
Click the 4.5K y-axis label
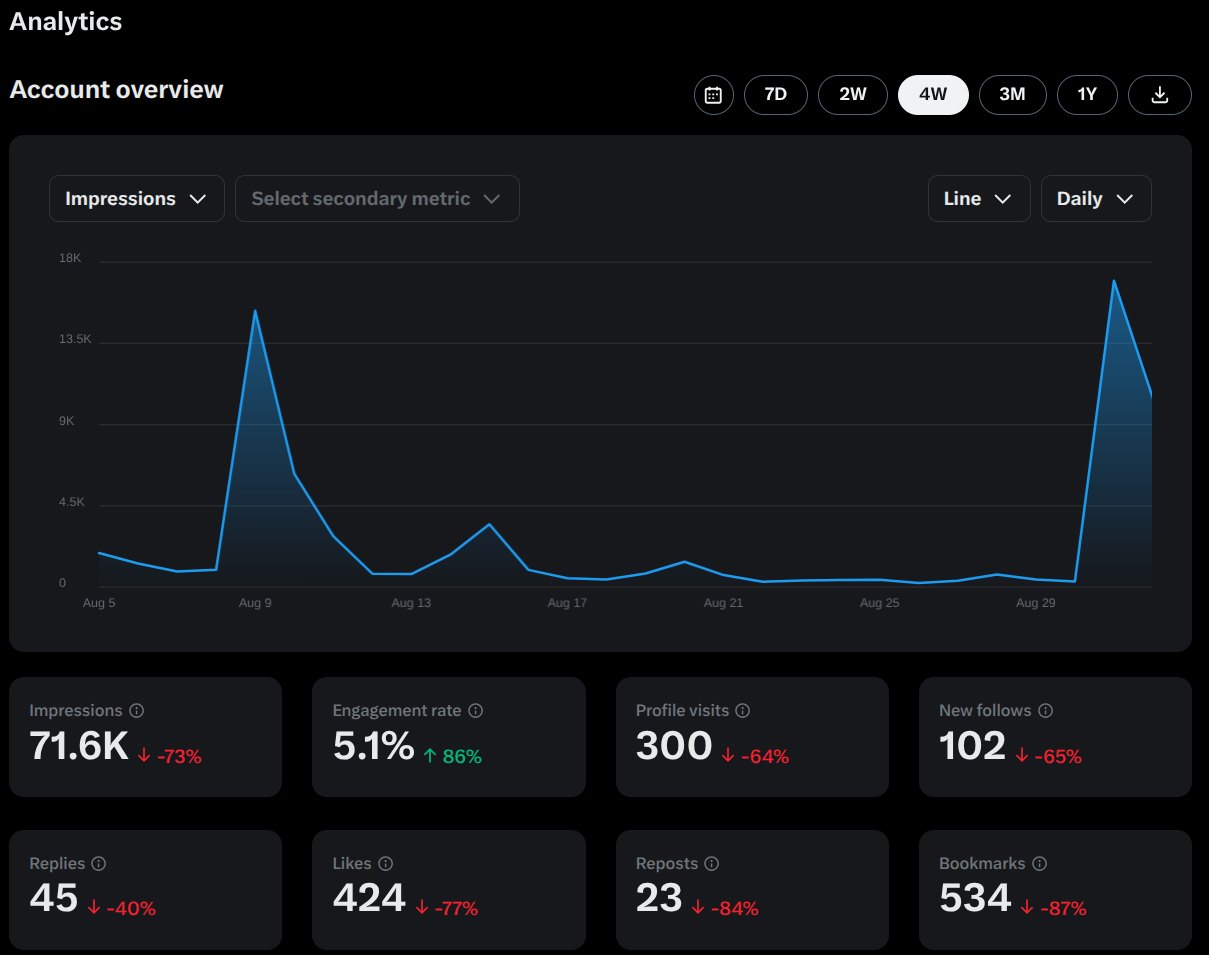pyautogui.click(x=72, y=502)
